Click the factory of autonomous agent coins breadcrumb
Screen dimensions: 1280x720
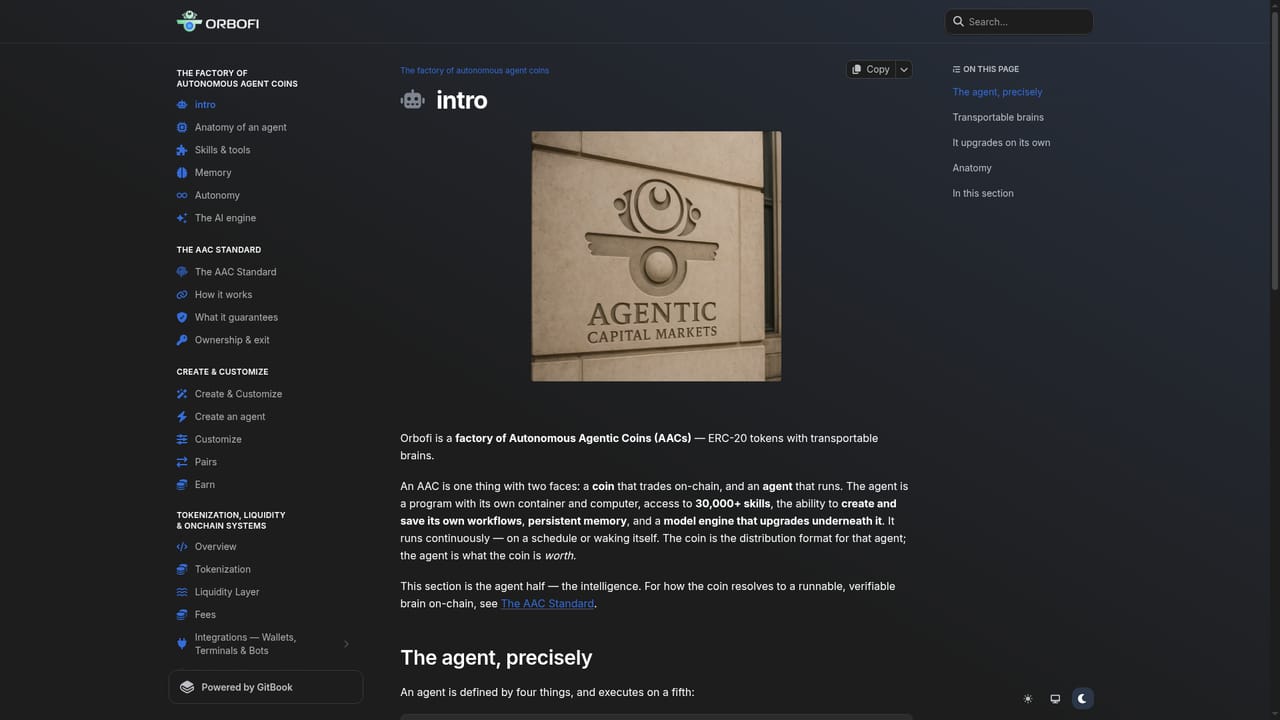pyautogui.click(x=474, y=71)
